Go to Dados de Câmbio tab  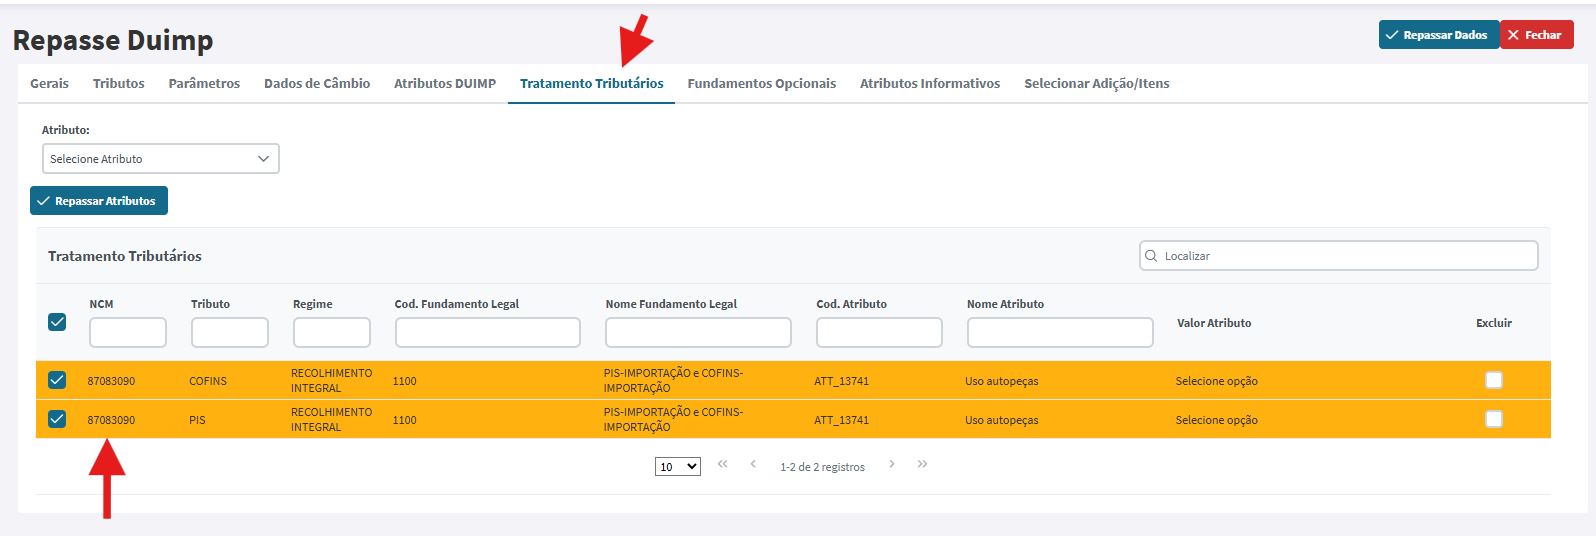point(317,83)
